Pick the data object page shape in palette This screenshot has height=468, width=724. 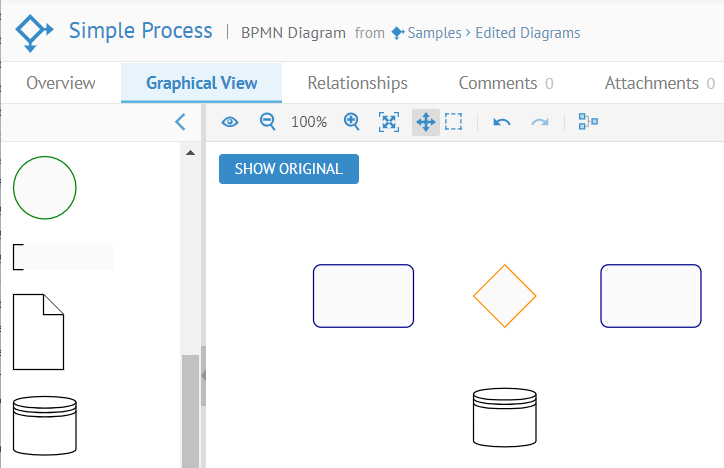[x=38, y=331]
